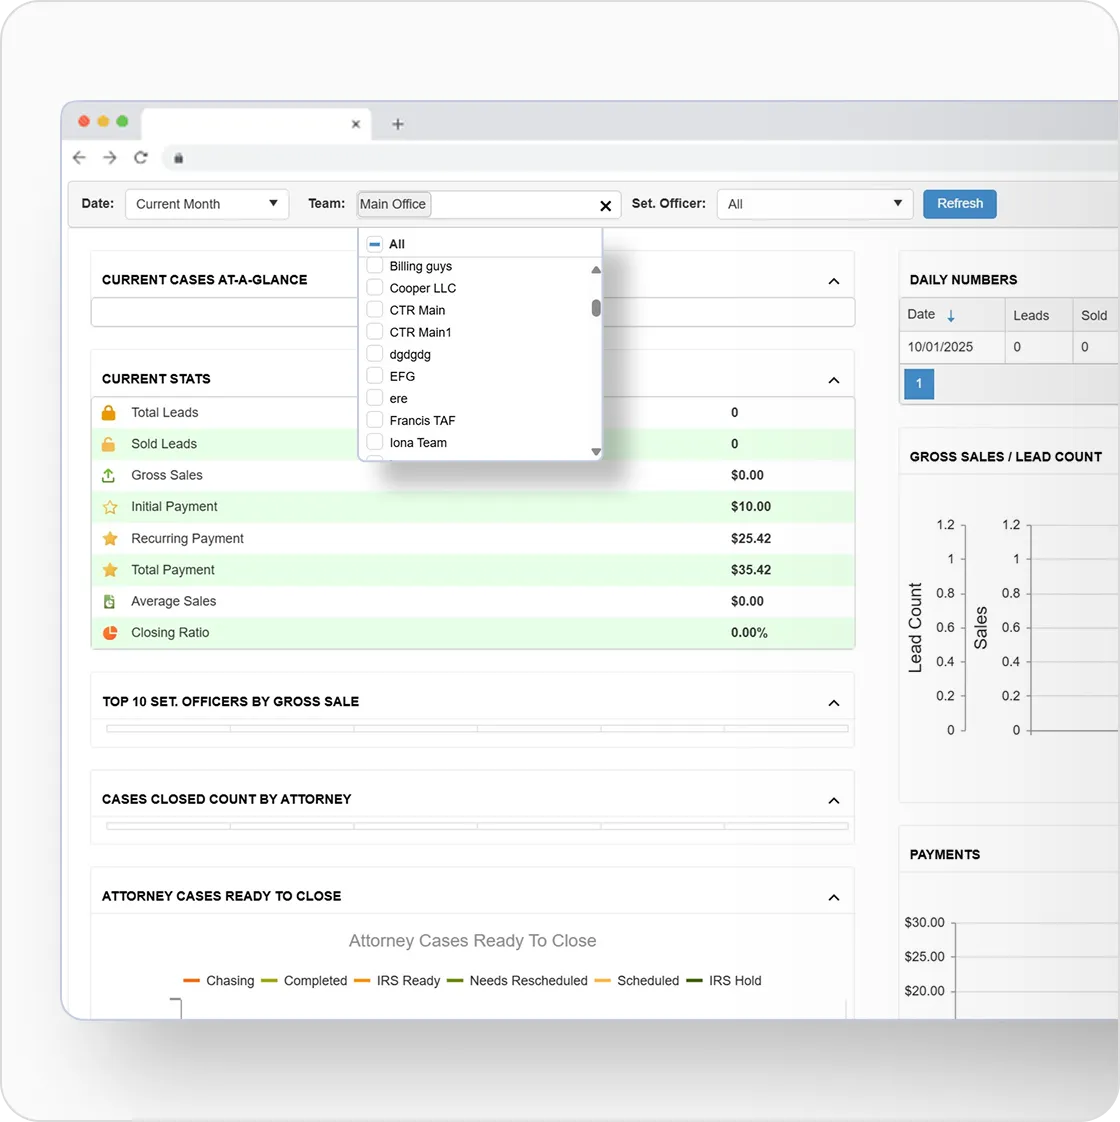Collapse the CURRENT STATS panel

[x=834, y=380]
